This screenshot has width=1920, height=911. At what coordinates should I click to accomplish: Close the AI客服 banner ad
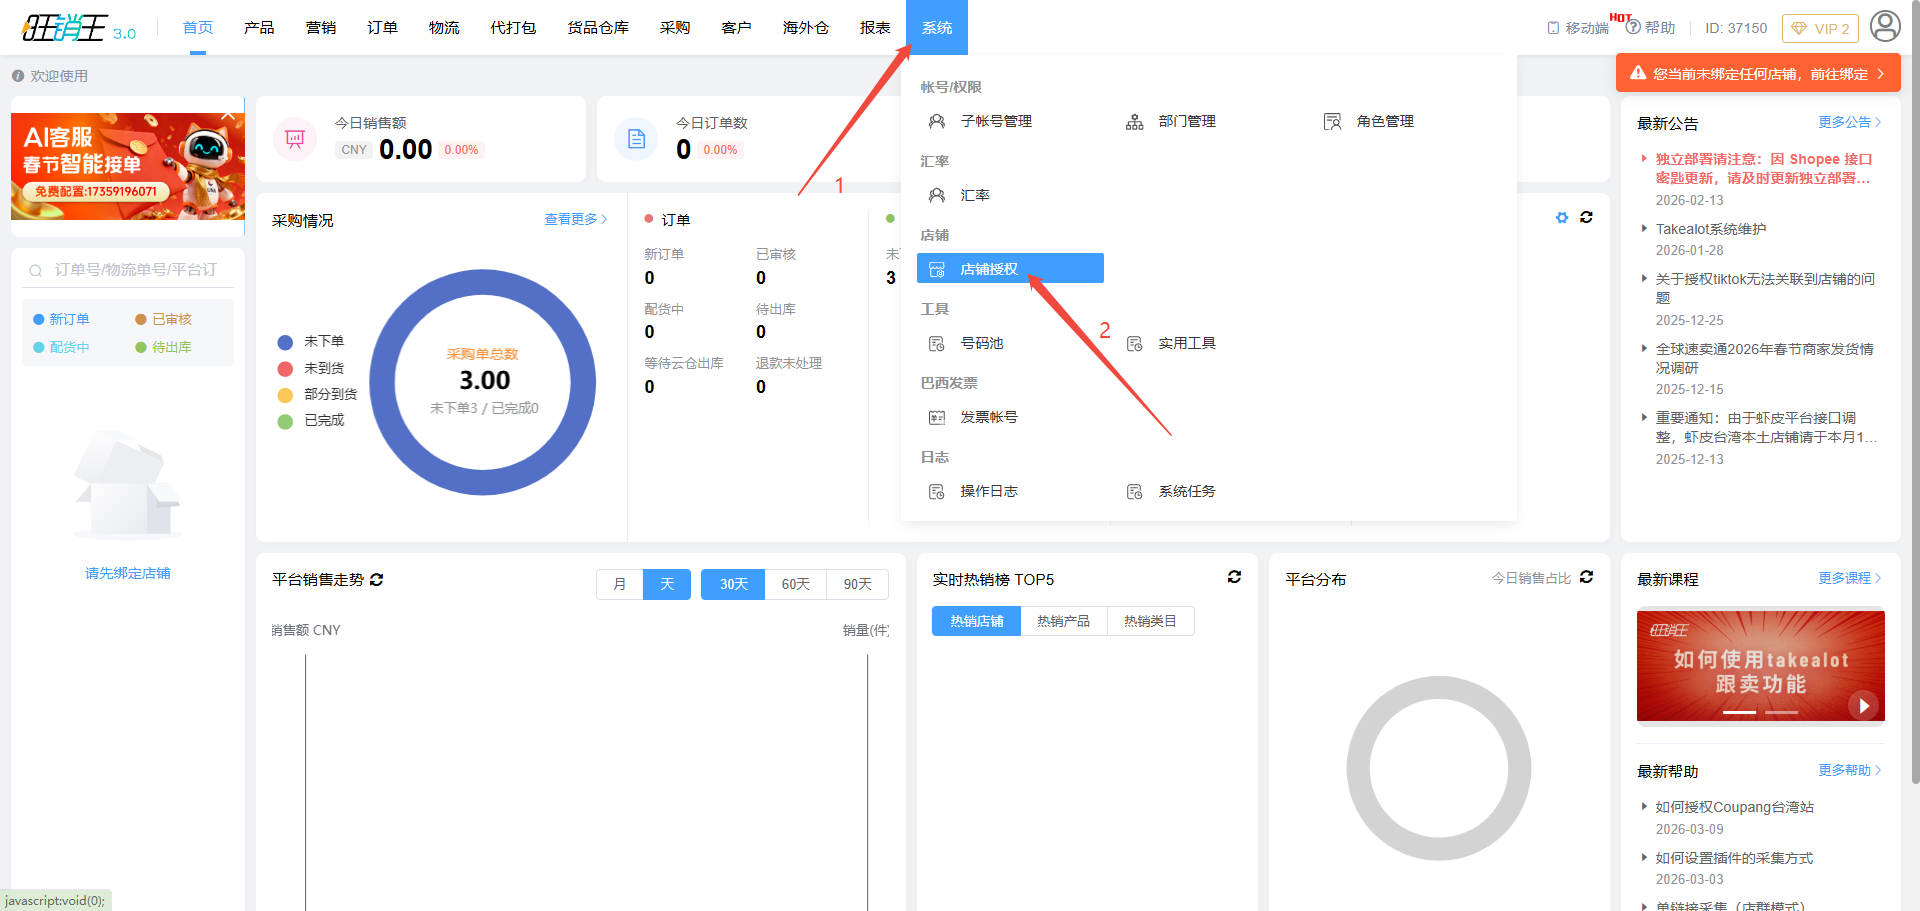click(228, 116)
